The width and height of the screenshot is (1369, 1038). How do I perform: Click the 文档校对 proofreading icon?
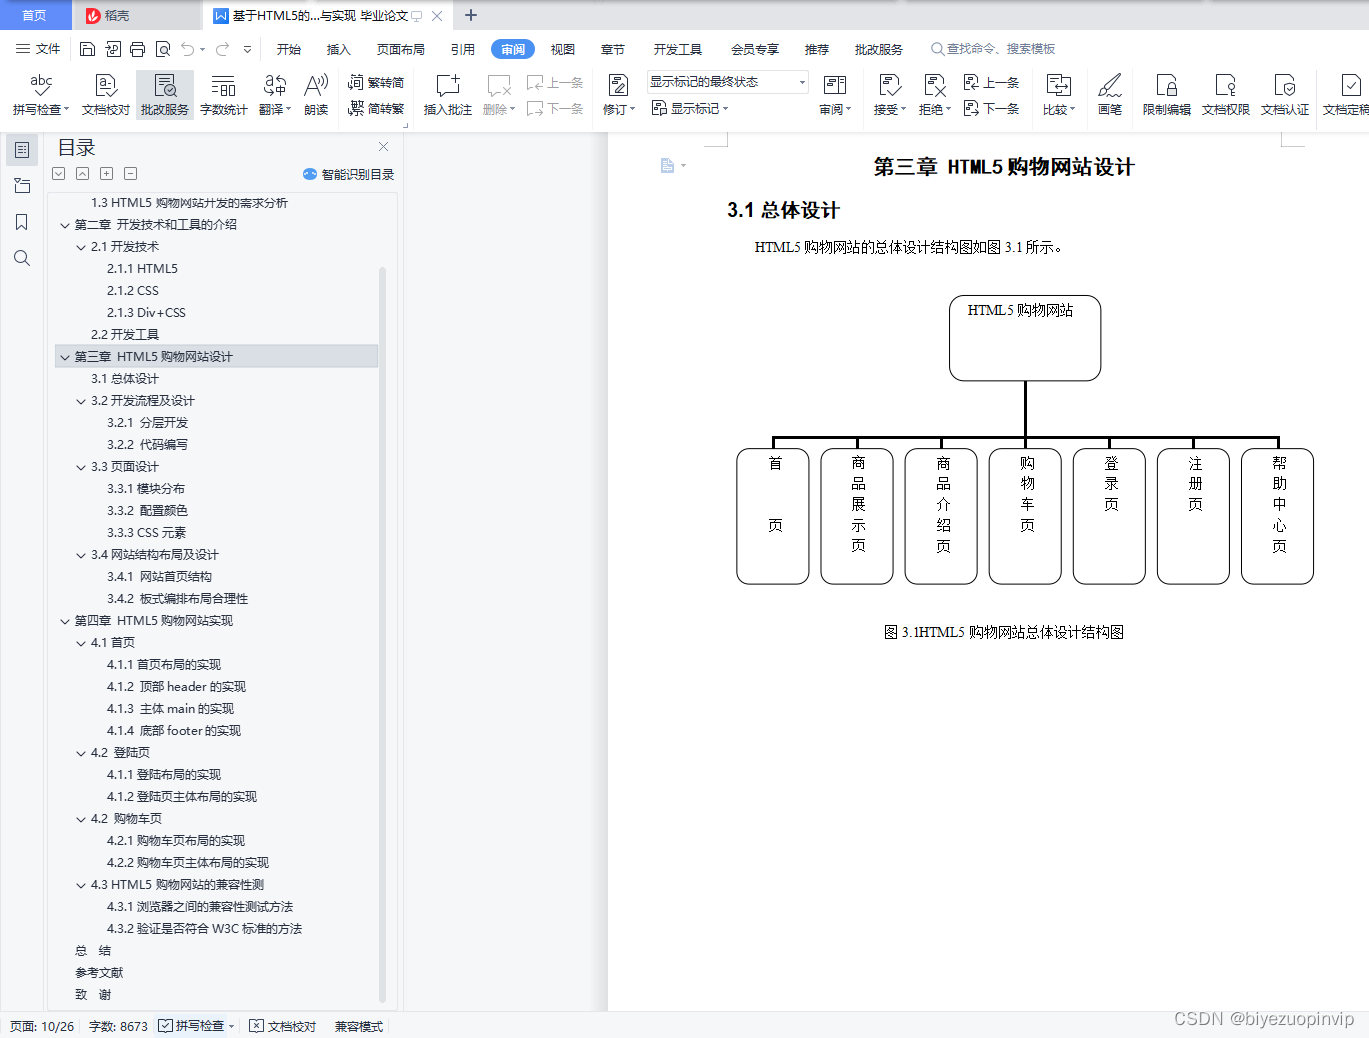[106, 95]
